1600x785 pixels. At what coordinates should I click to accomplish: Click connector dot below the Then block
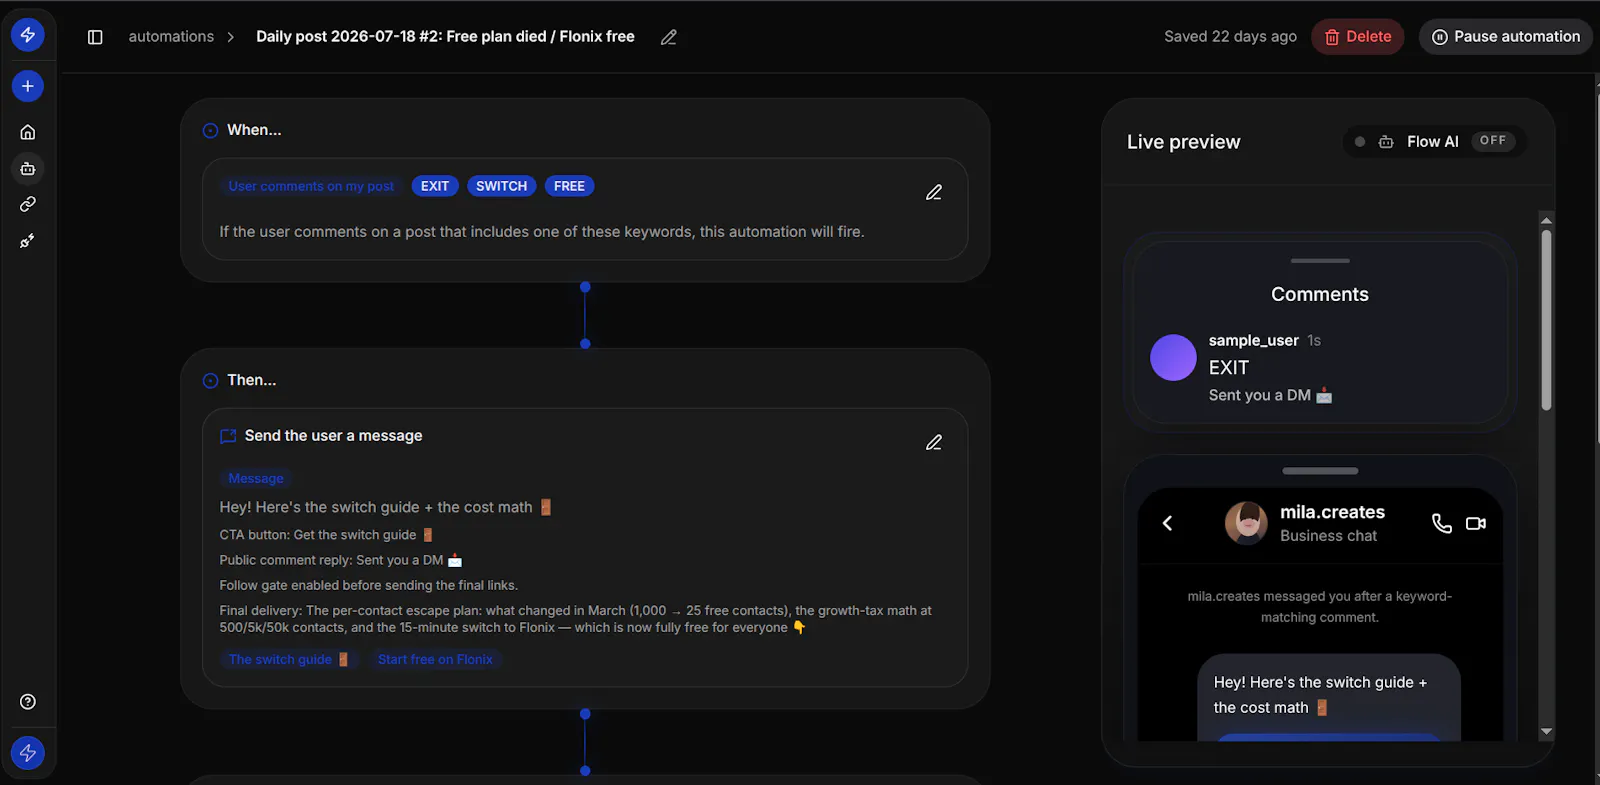pos(585,714)
